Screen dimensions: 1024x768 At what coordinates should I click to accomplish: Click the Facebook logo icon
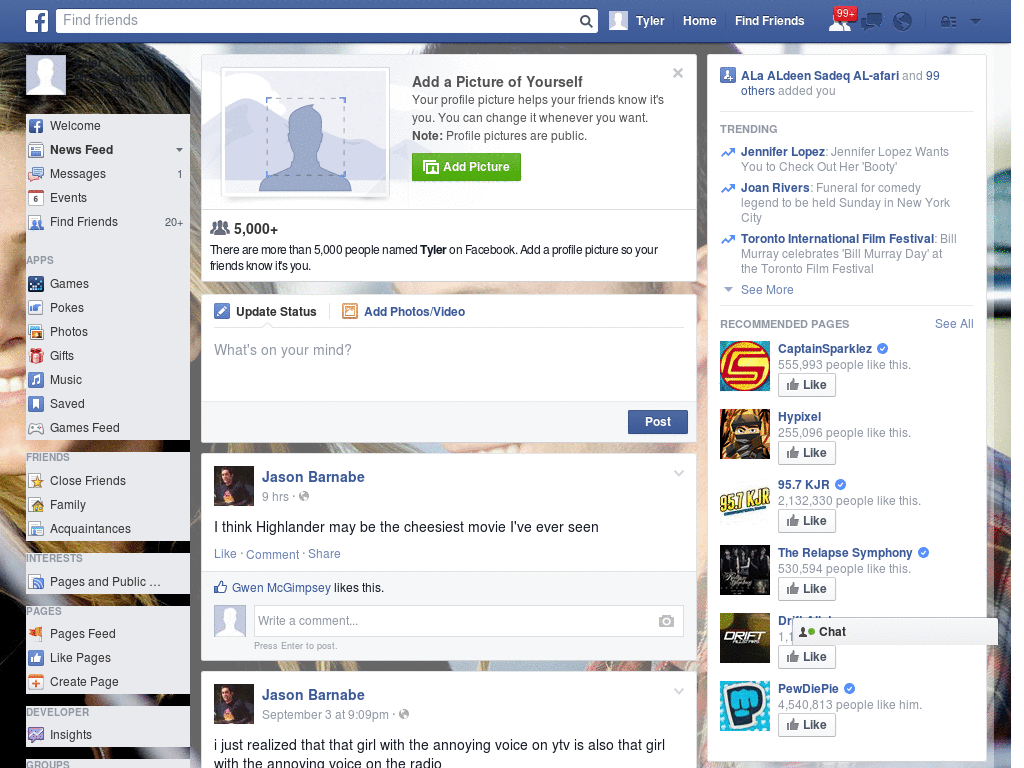(37, 21)
